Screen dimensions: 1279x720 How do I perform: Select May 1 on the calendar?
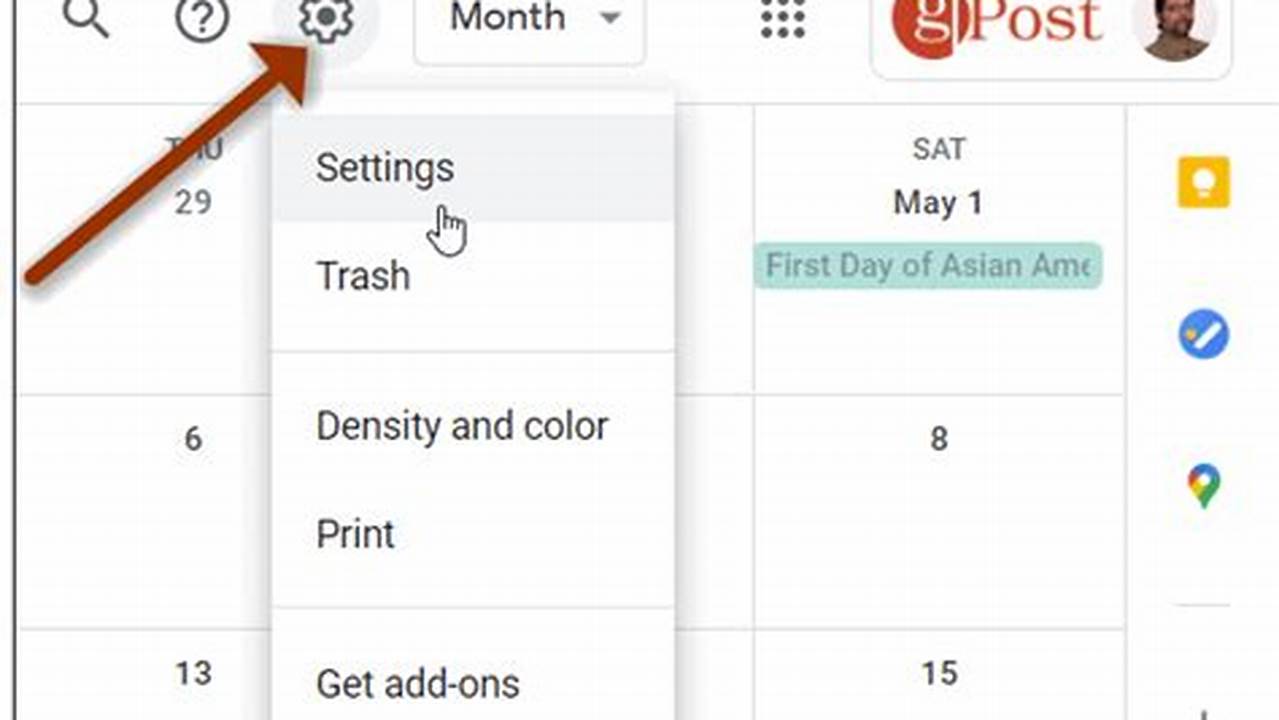coord(936,202)
